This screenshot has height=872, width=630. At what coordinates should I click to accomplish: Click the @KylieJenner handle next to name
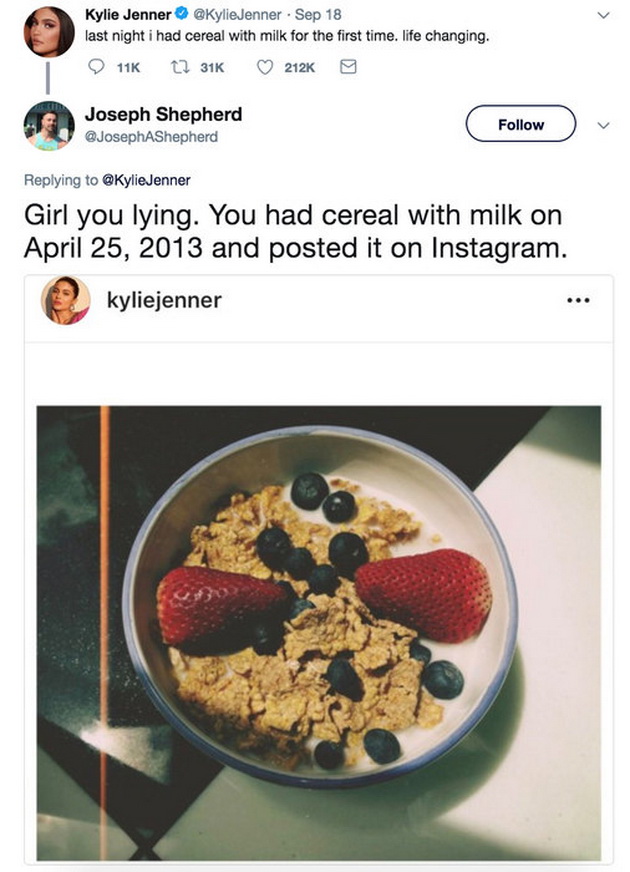pos(237,14)
